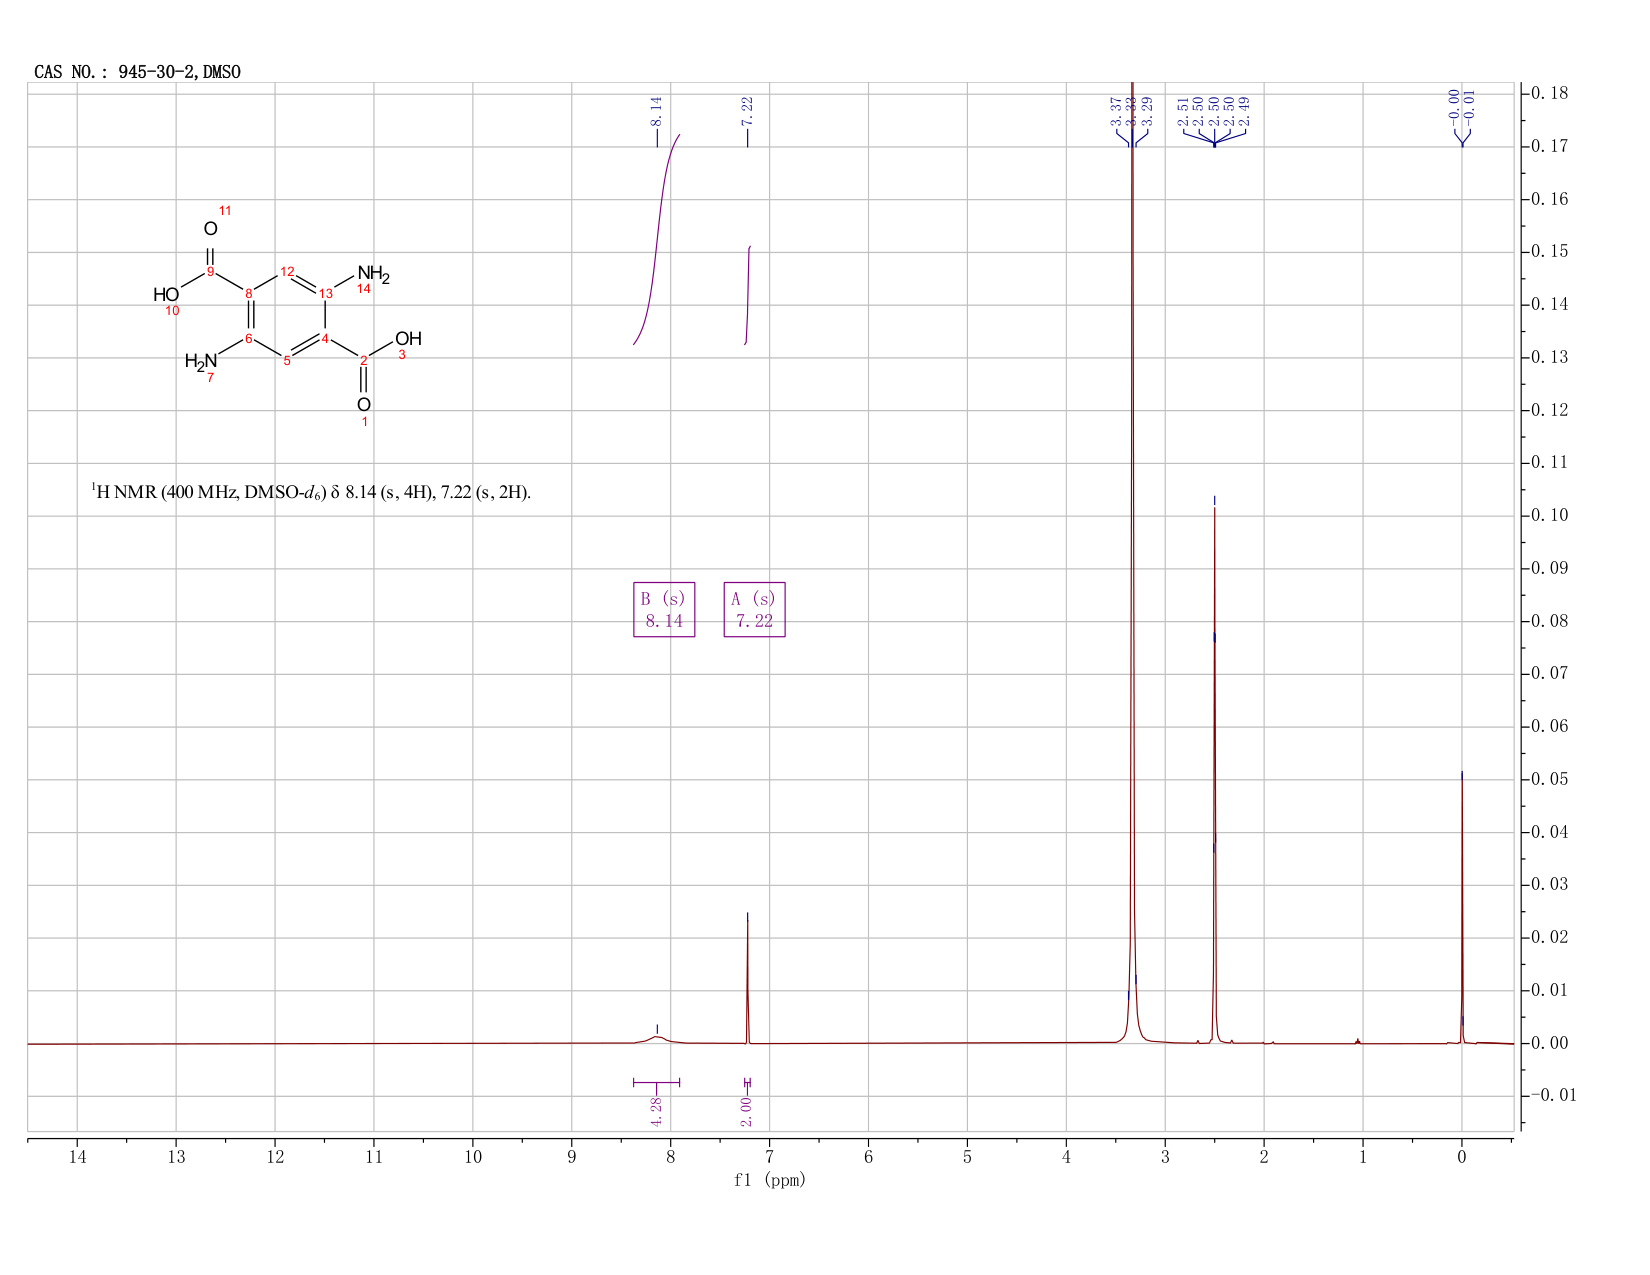The image size is (1650, 1275).
Task: Click the 4.28 integral value
Action: click(656, 1111)
